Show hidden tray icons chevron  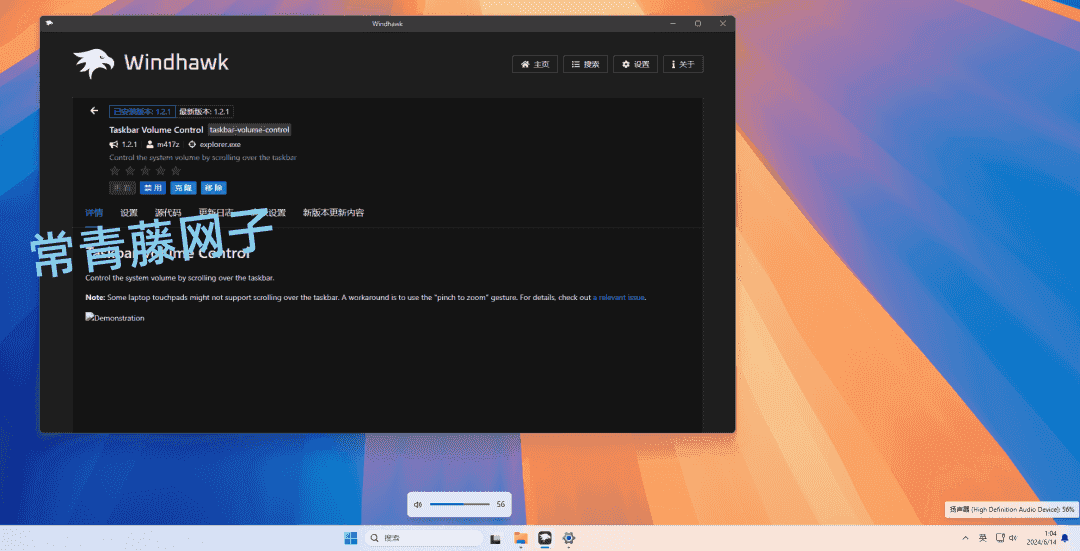965,538
